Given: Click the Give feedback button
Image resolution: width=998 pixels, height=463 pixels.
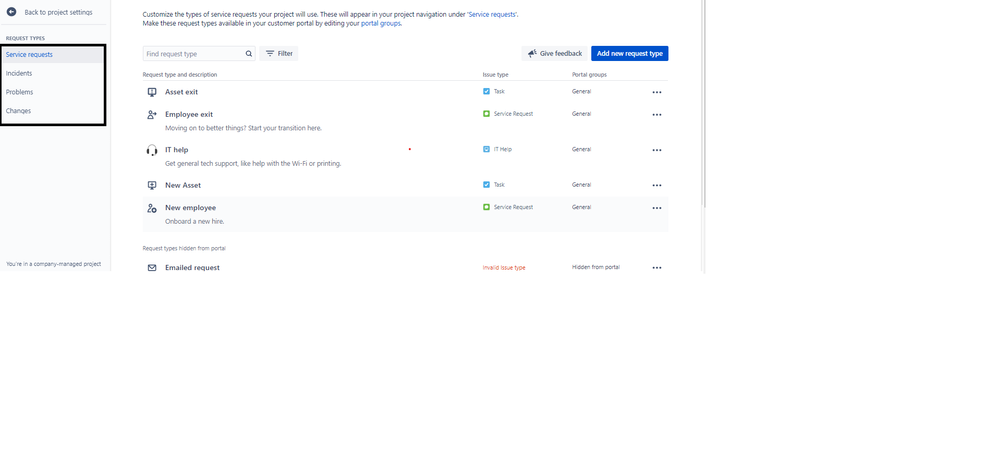Looking at the screenshot, I should (555, 53).
